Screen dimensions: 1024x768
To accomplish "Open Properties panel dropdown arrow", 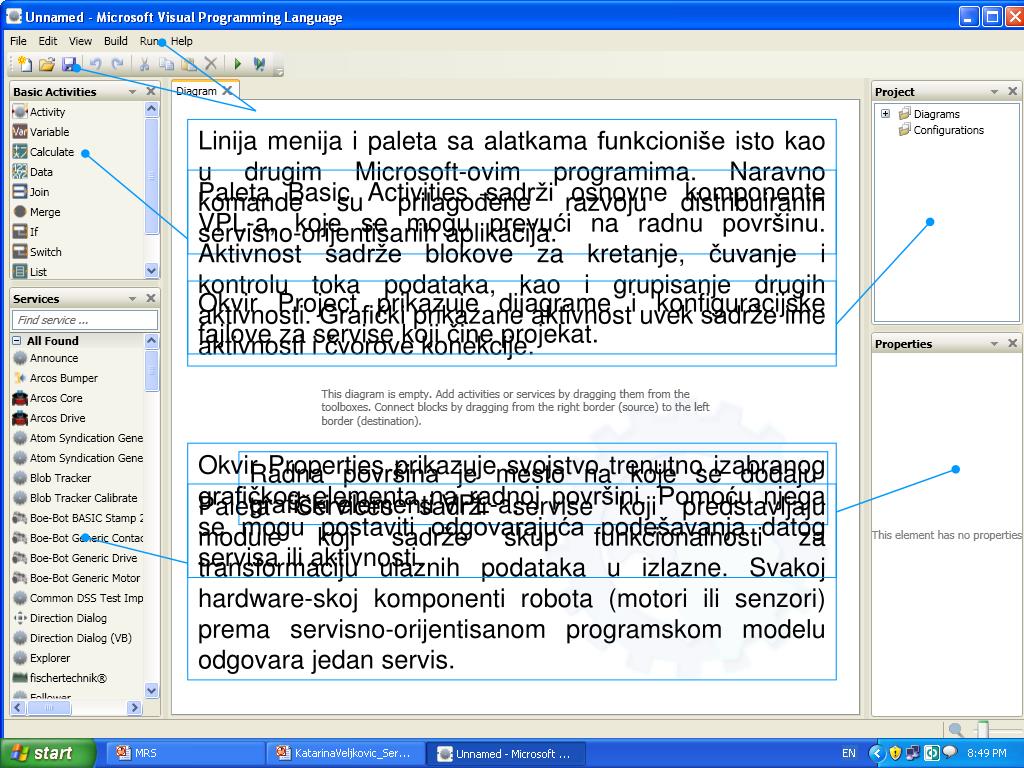I will click(994, 344).
